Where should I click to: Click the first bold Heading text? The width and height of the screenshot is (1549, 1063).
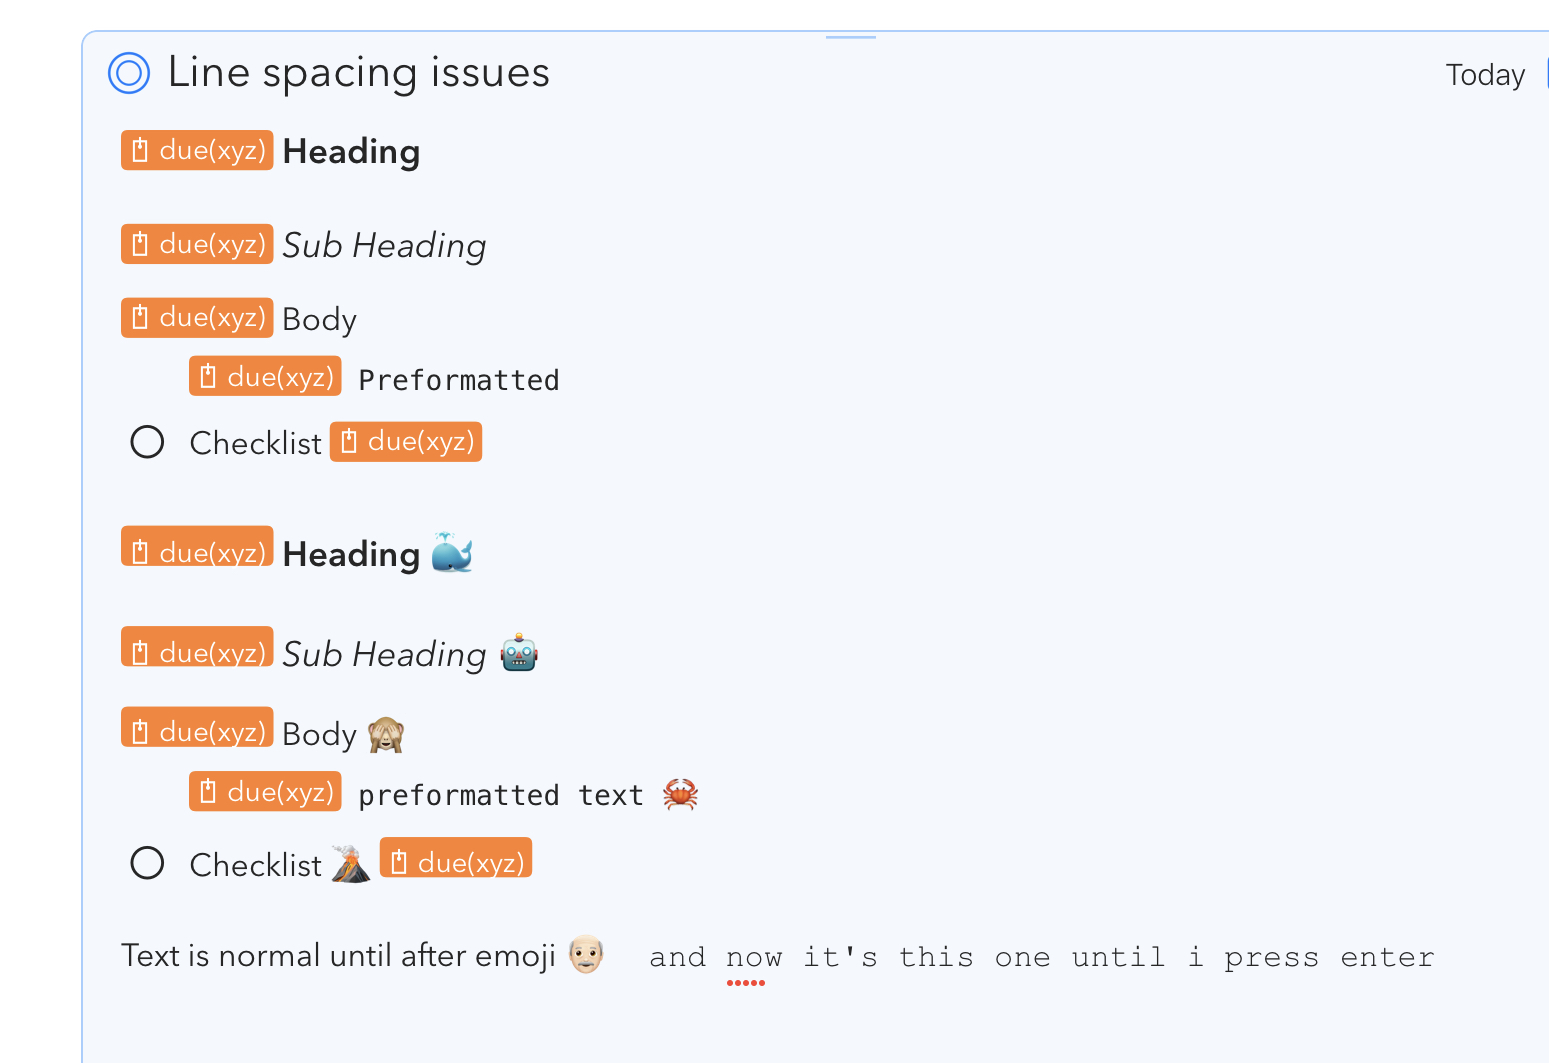[351, 152]
